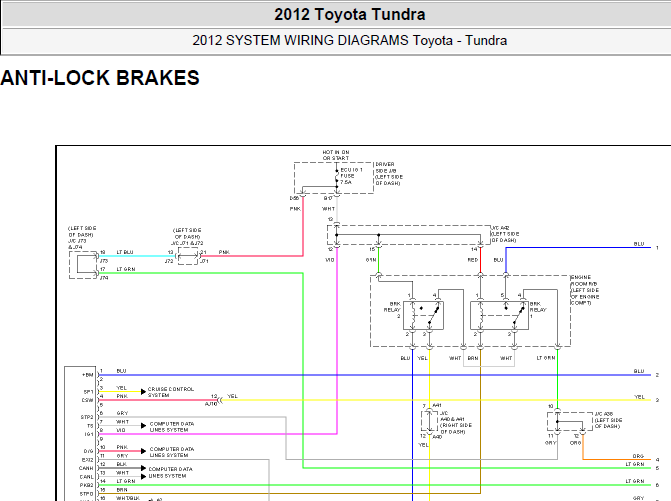Click the 'LT BLU' wire label
671x501 pixels.
[x=125, y=252]
